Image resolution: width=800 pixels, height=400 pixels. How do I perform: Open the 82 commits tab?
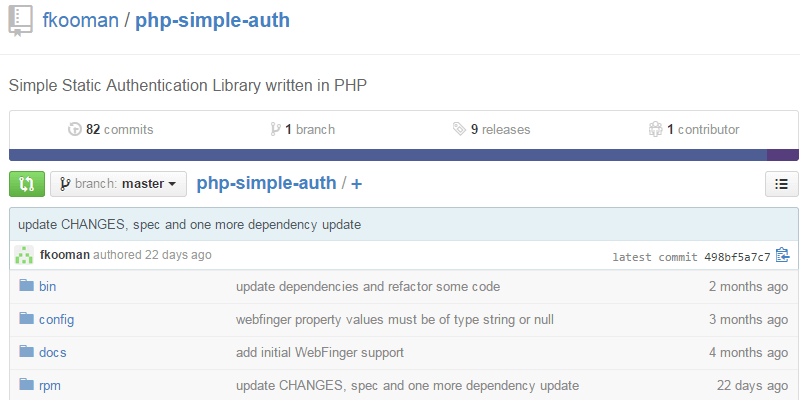pyautogui.click(x=110, y=129)
